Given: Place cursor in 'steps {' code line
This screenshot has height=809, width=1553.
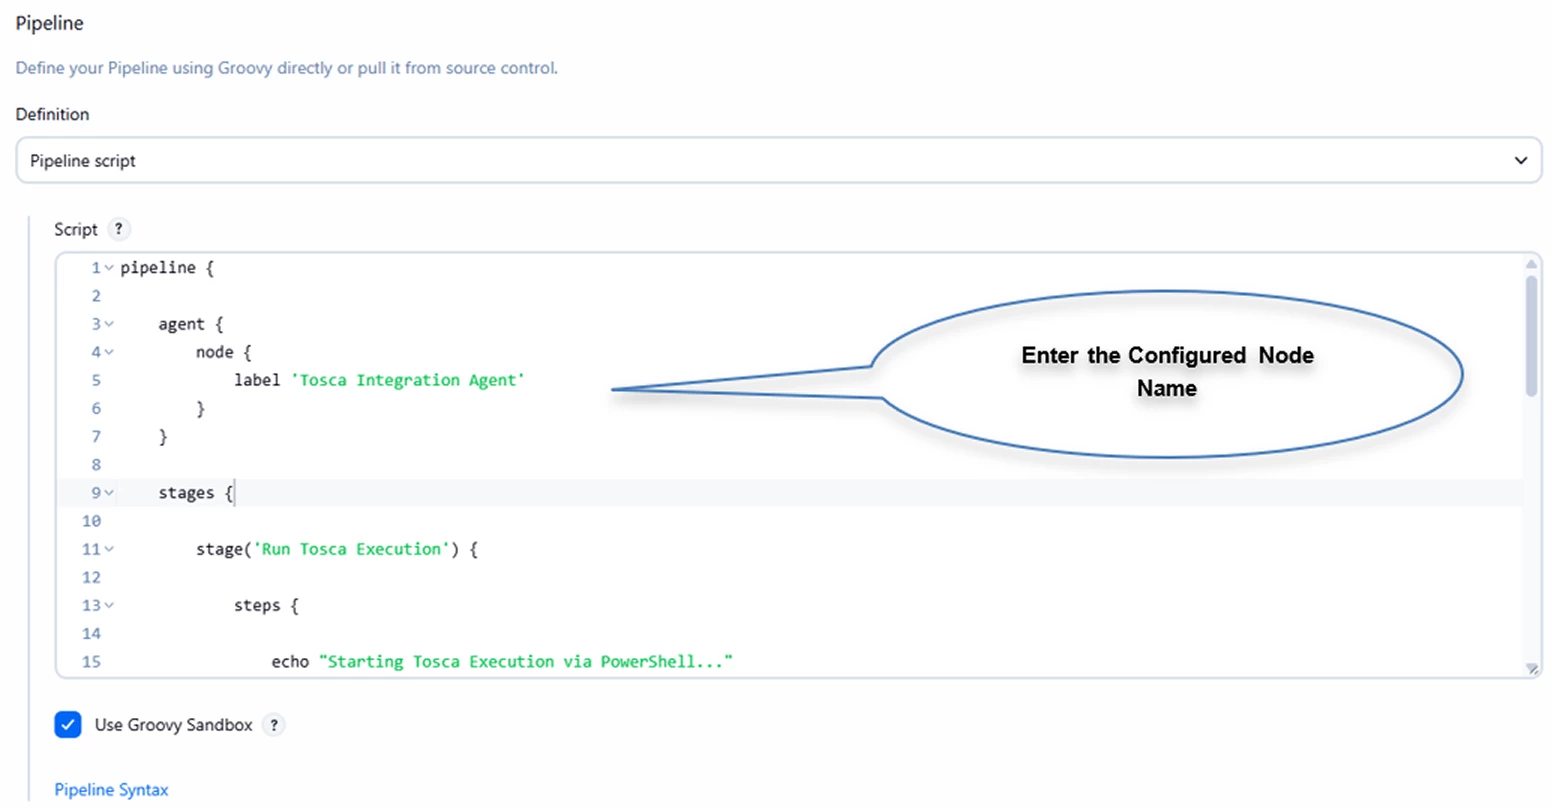Looking at the screenshot, I should 266,605.
